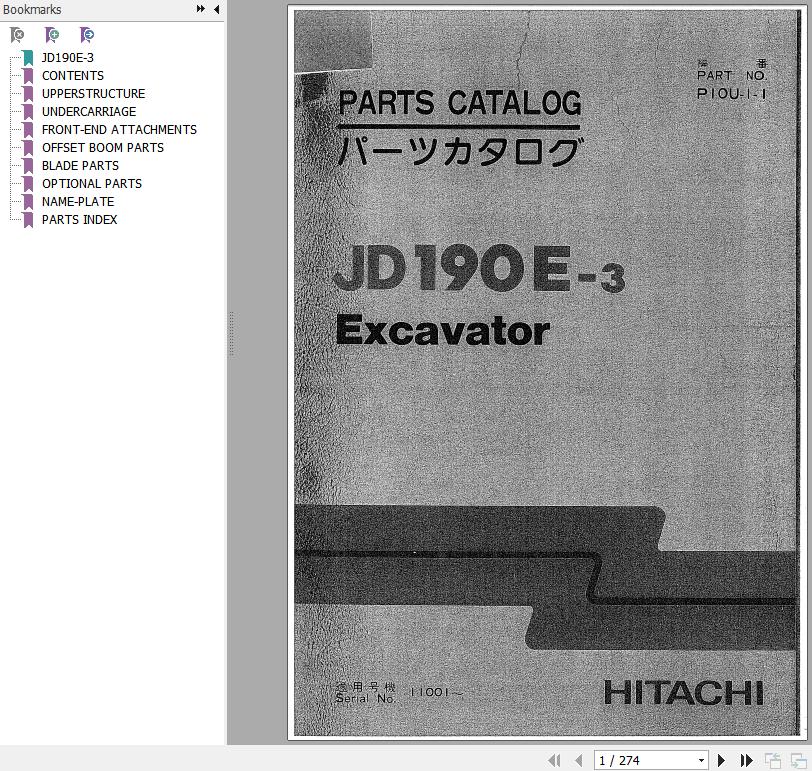Navigate to the PARTS INDEX bookmark

point(79,220)
